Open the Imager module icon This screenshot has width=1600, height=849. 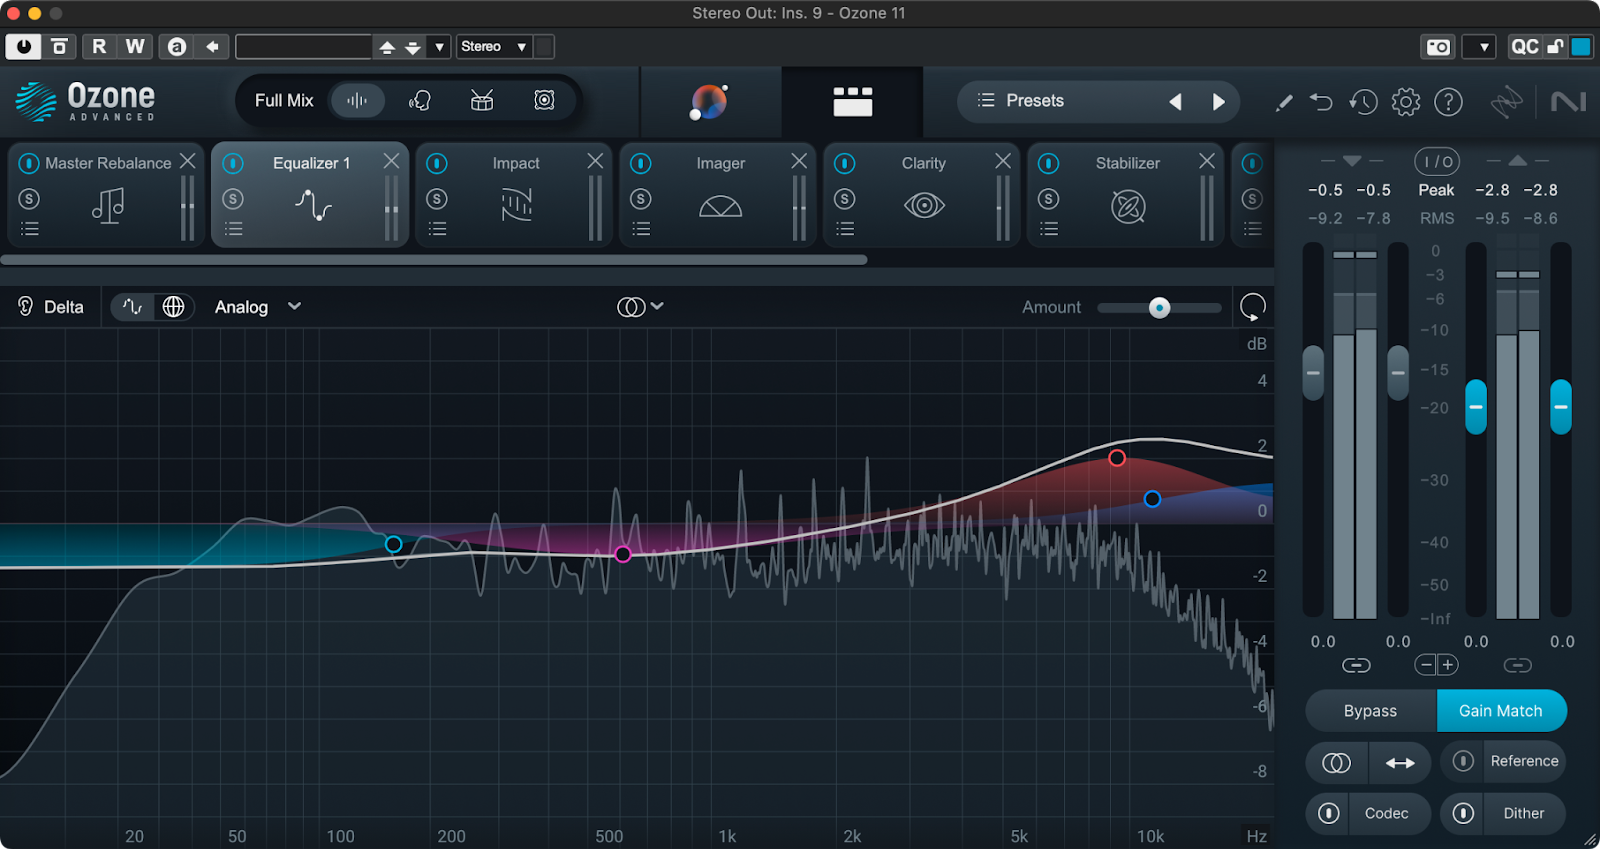720,207
